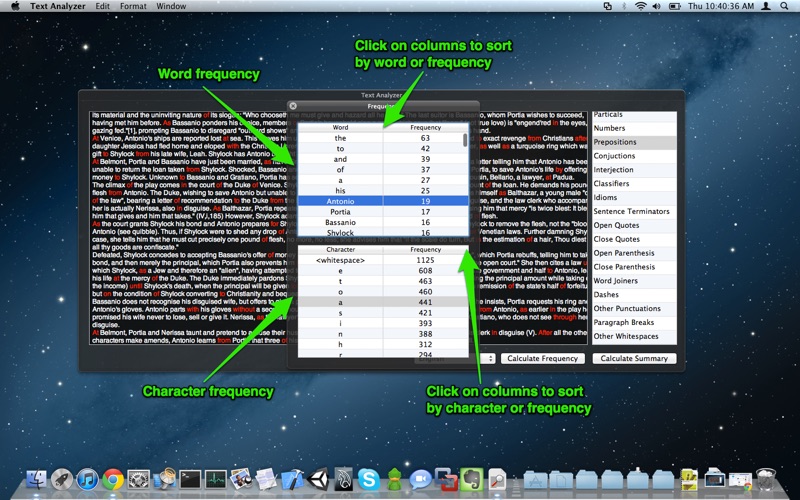Select the 'Antonio' word row
Image resolution: width=800 pixels, height=500 pixels.
[x=383, y=201]
